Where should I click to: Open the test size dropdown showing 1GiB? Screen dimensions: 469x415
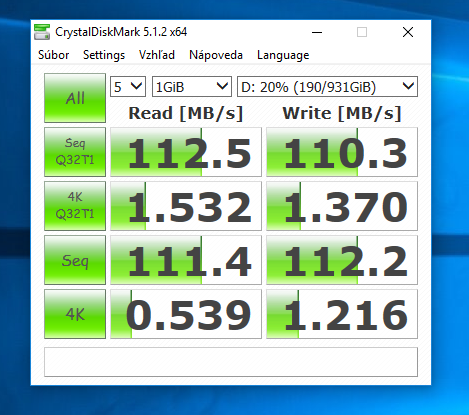(192, 87)
